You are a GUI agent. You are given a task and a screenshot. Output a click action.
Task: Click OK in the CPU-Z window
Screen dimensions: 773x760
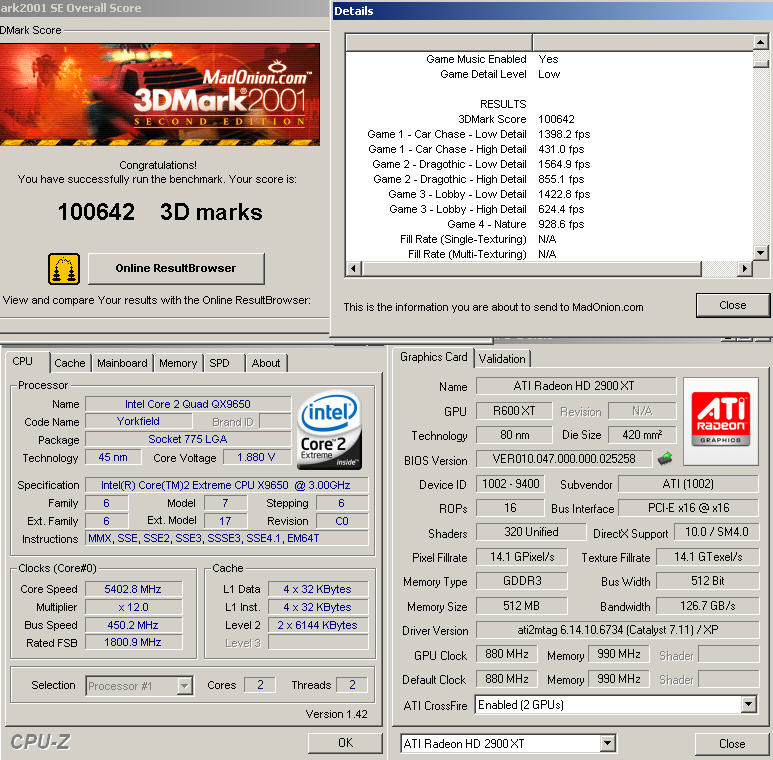345,743
